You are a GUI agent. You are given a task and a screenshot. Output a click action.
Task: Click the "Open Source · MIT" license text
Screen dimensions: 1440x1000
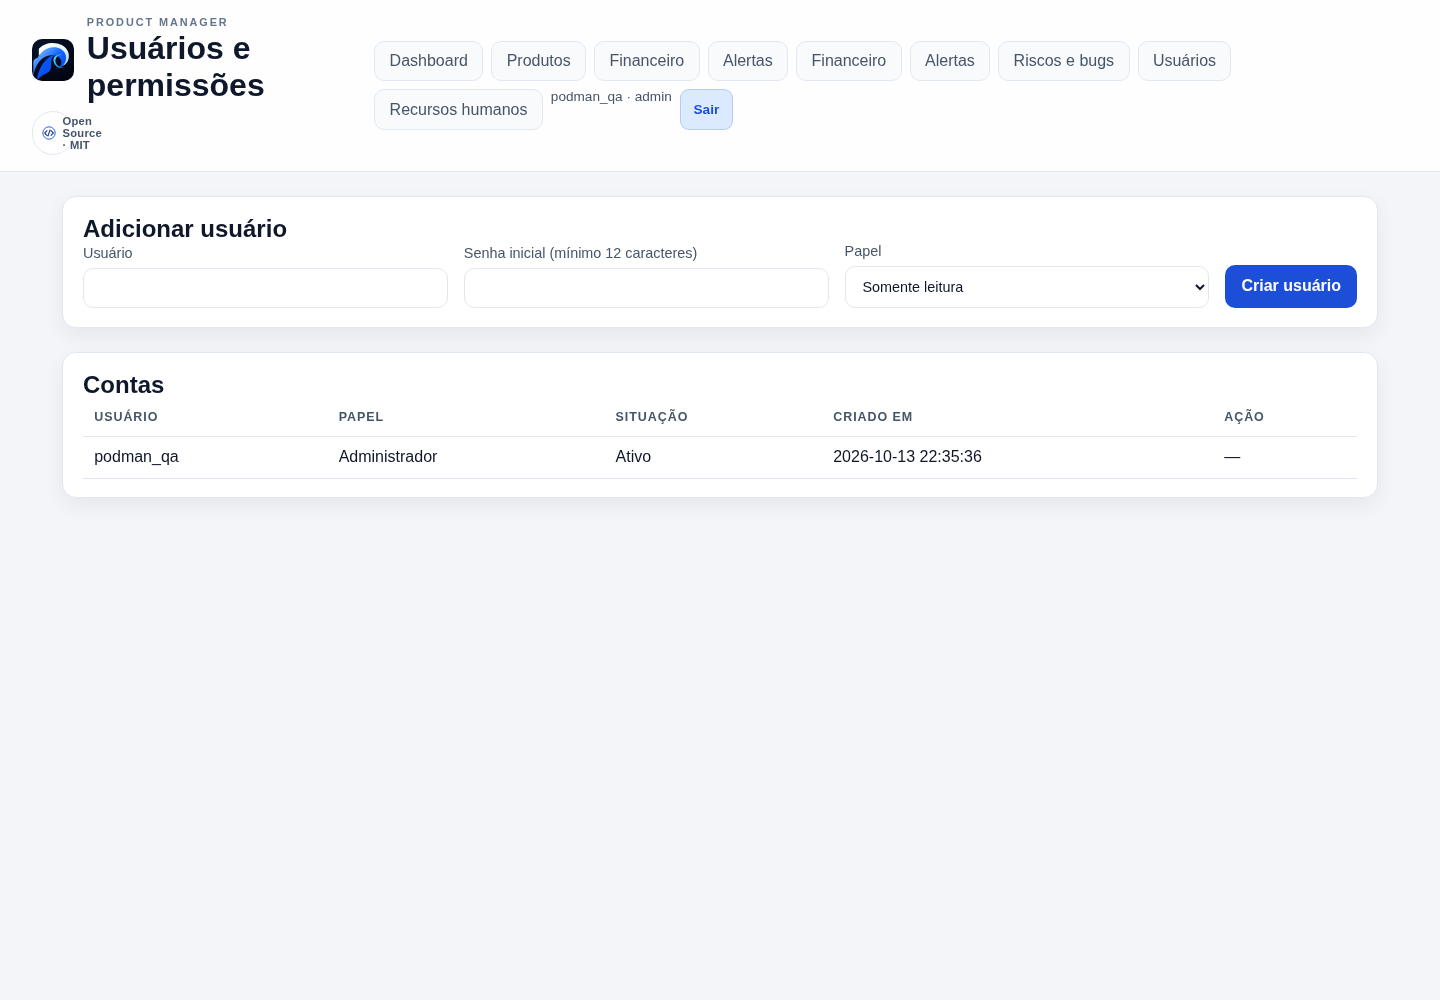[x=82, y=133]
